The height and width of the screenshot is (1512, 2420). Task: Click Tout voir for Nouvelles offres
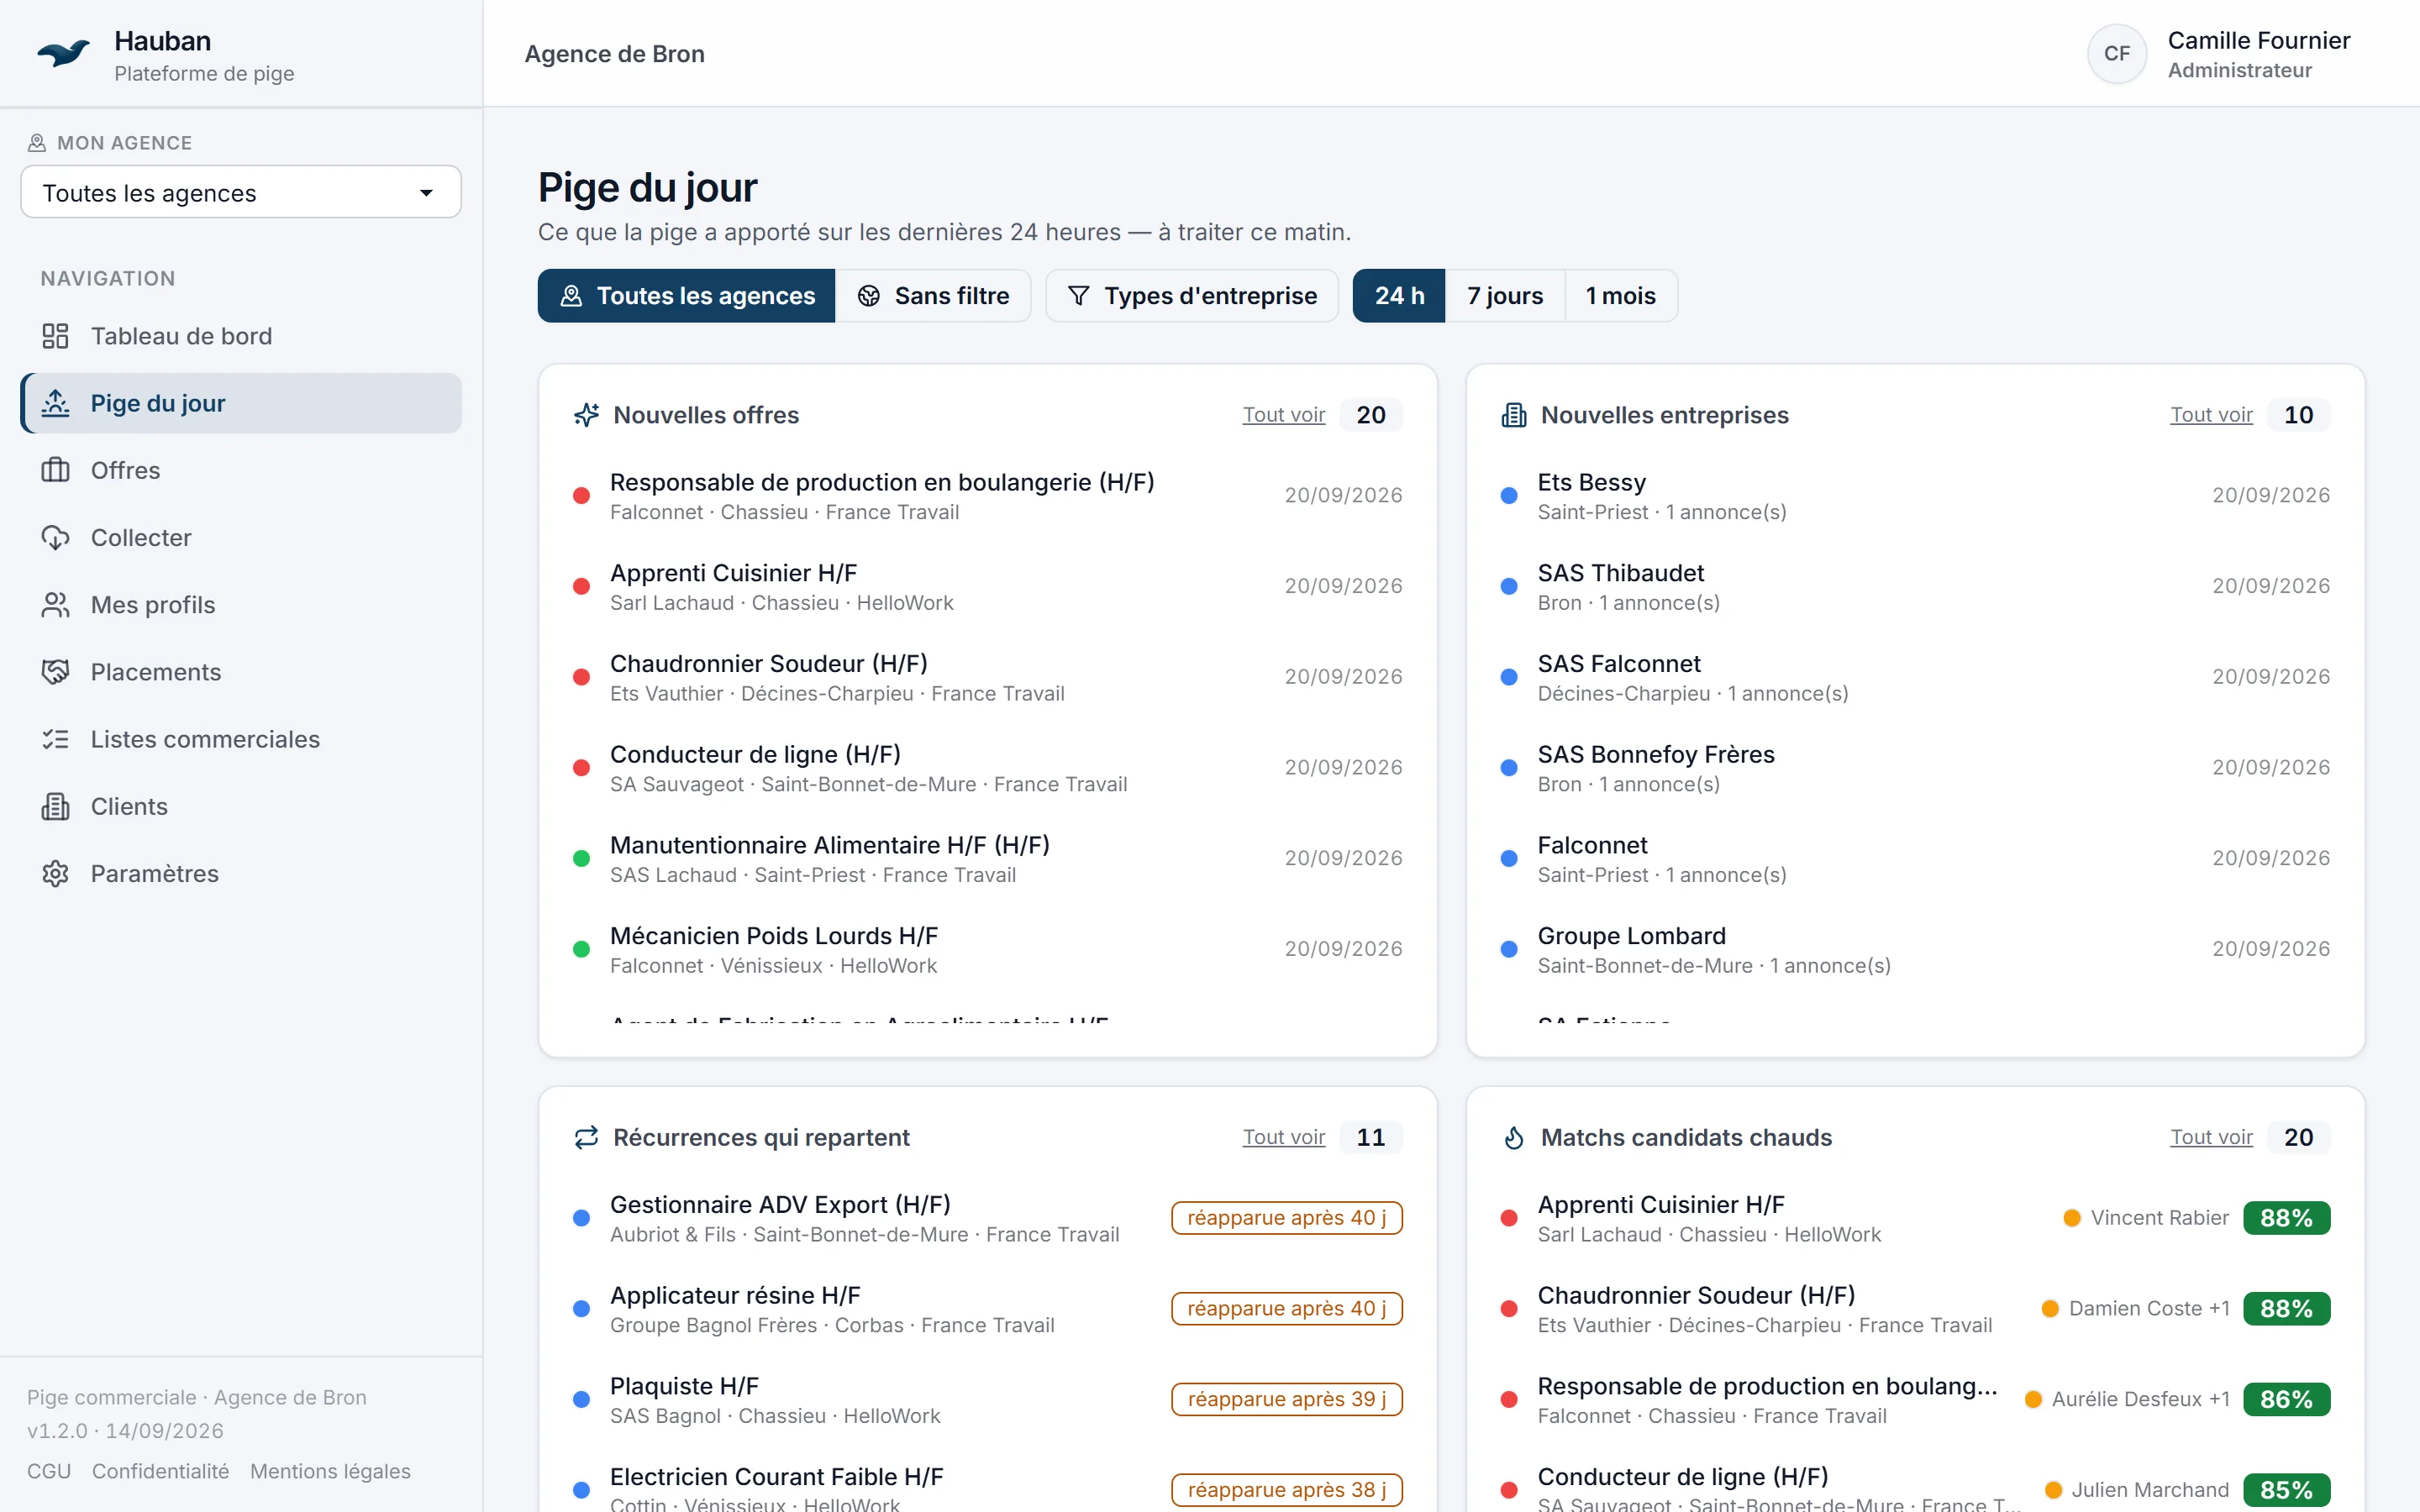tap(1283, 415)
